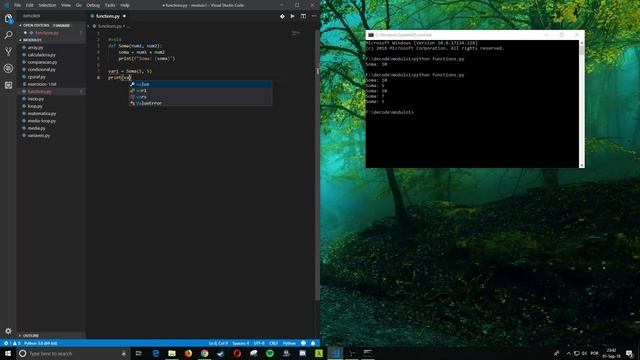The width and height of the screenshot is (640, 360).
Task: Open the Explorer view in activity bar
Action: [8, 18]
